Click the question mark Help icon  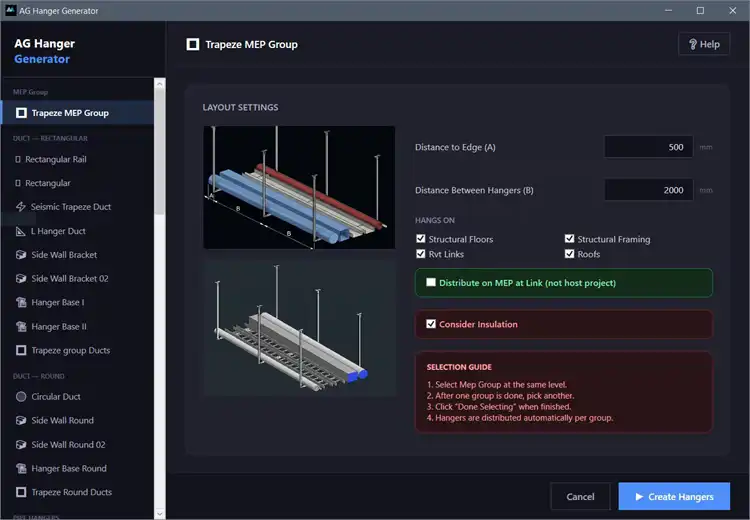pos(693,44)
